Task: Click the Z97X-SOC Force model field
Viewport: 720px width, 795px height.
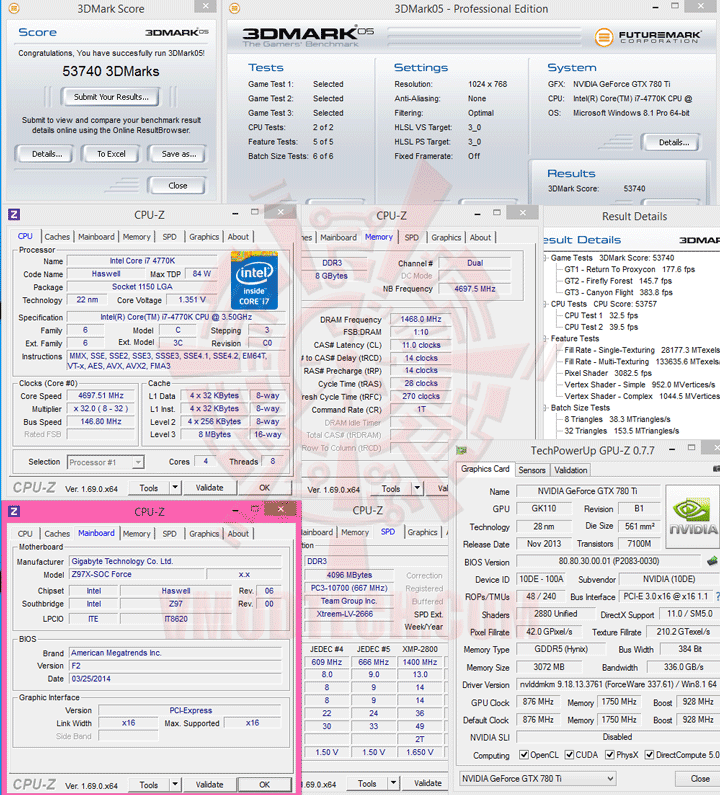Action: (137, 574)
